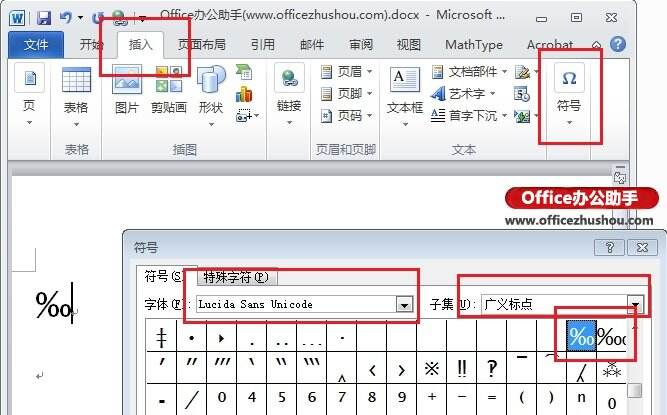Select the interrobang ‽ symbol

(492, 368)
